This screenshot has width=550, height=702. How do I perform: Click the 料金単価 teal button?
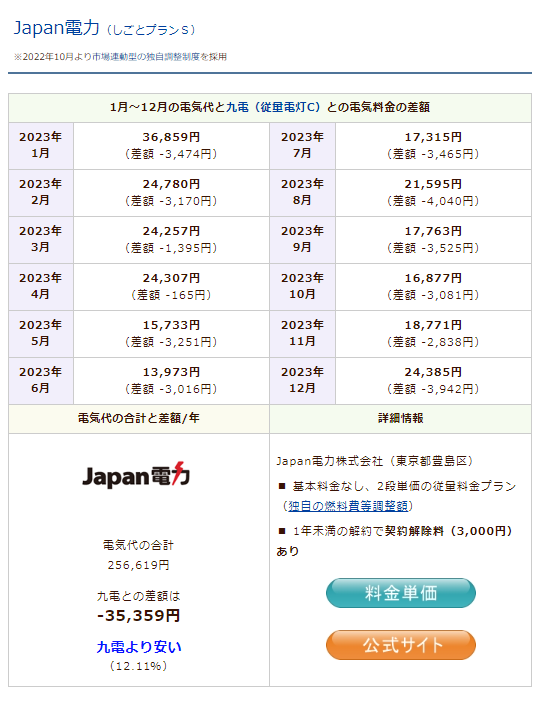pyautogui.click(x=400, y=593)
